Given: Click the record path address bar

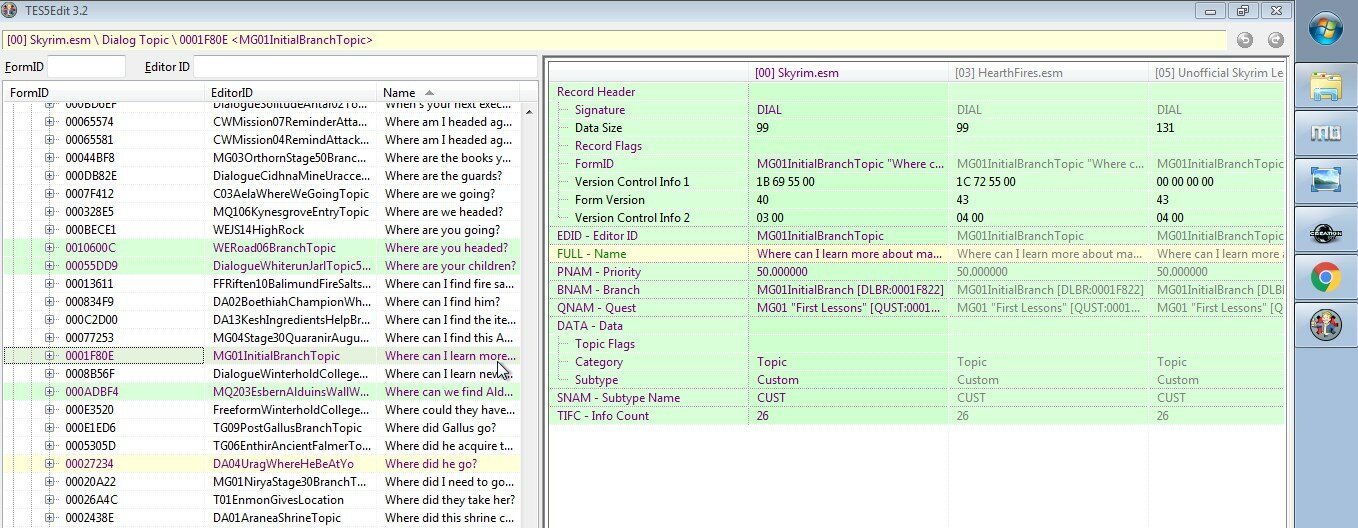Looking at the screenshot, I should tap(614, 40).
